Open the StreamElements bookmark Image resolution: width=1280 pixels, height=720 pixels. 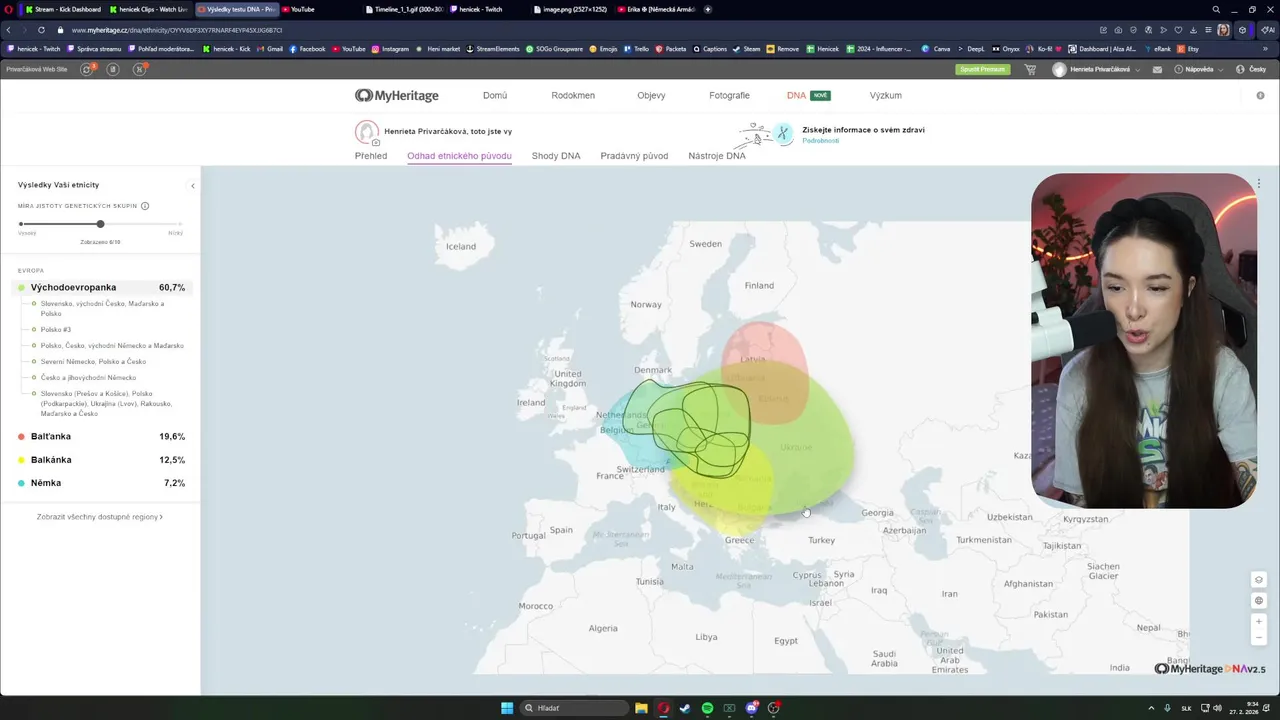pos(494,49)
